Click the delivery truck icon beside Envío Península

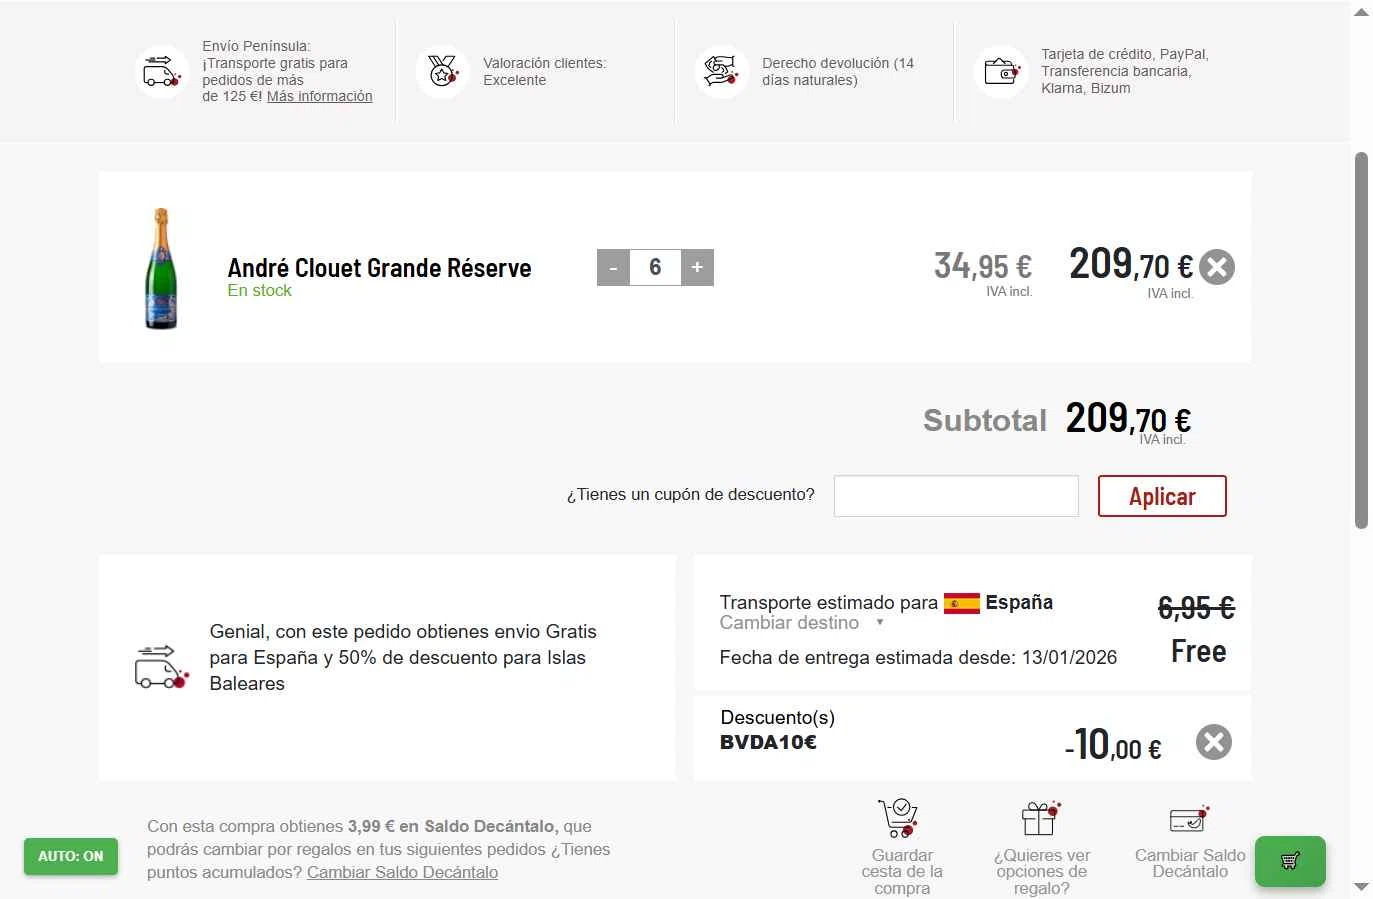tap(161, 72)
